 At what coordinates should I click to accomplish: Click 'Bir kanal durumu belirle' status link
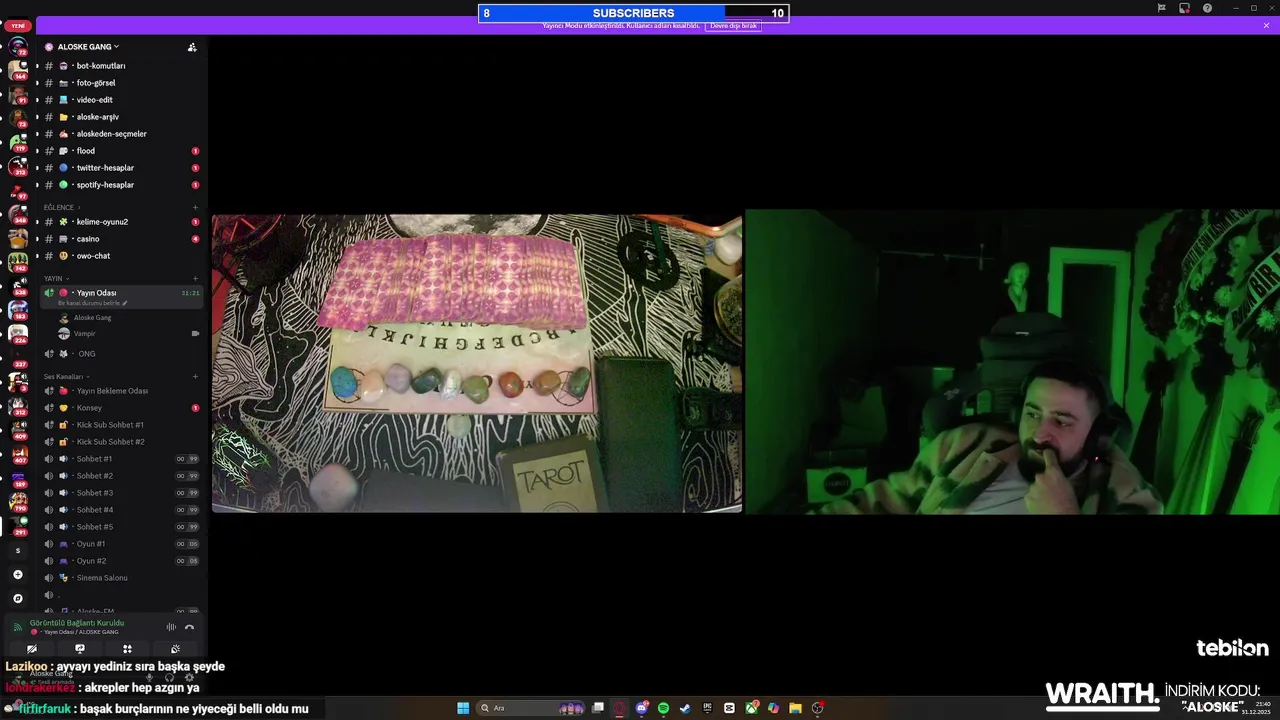tap(93, 303)
